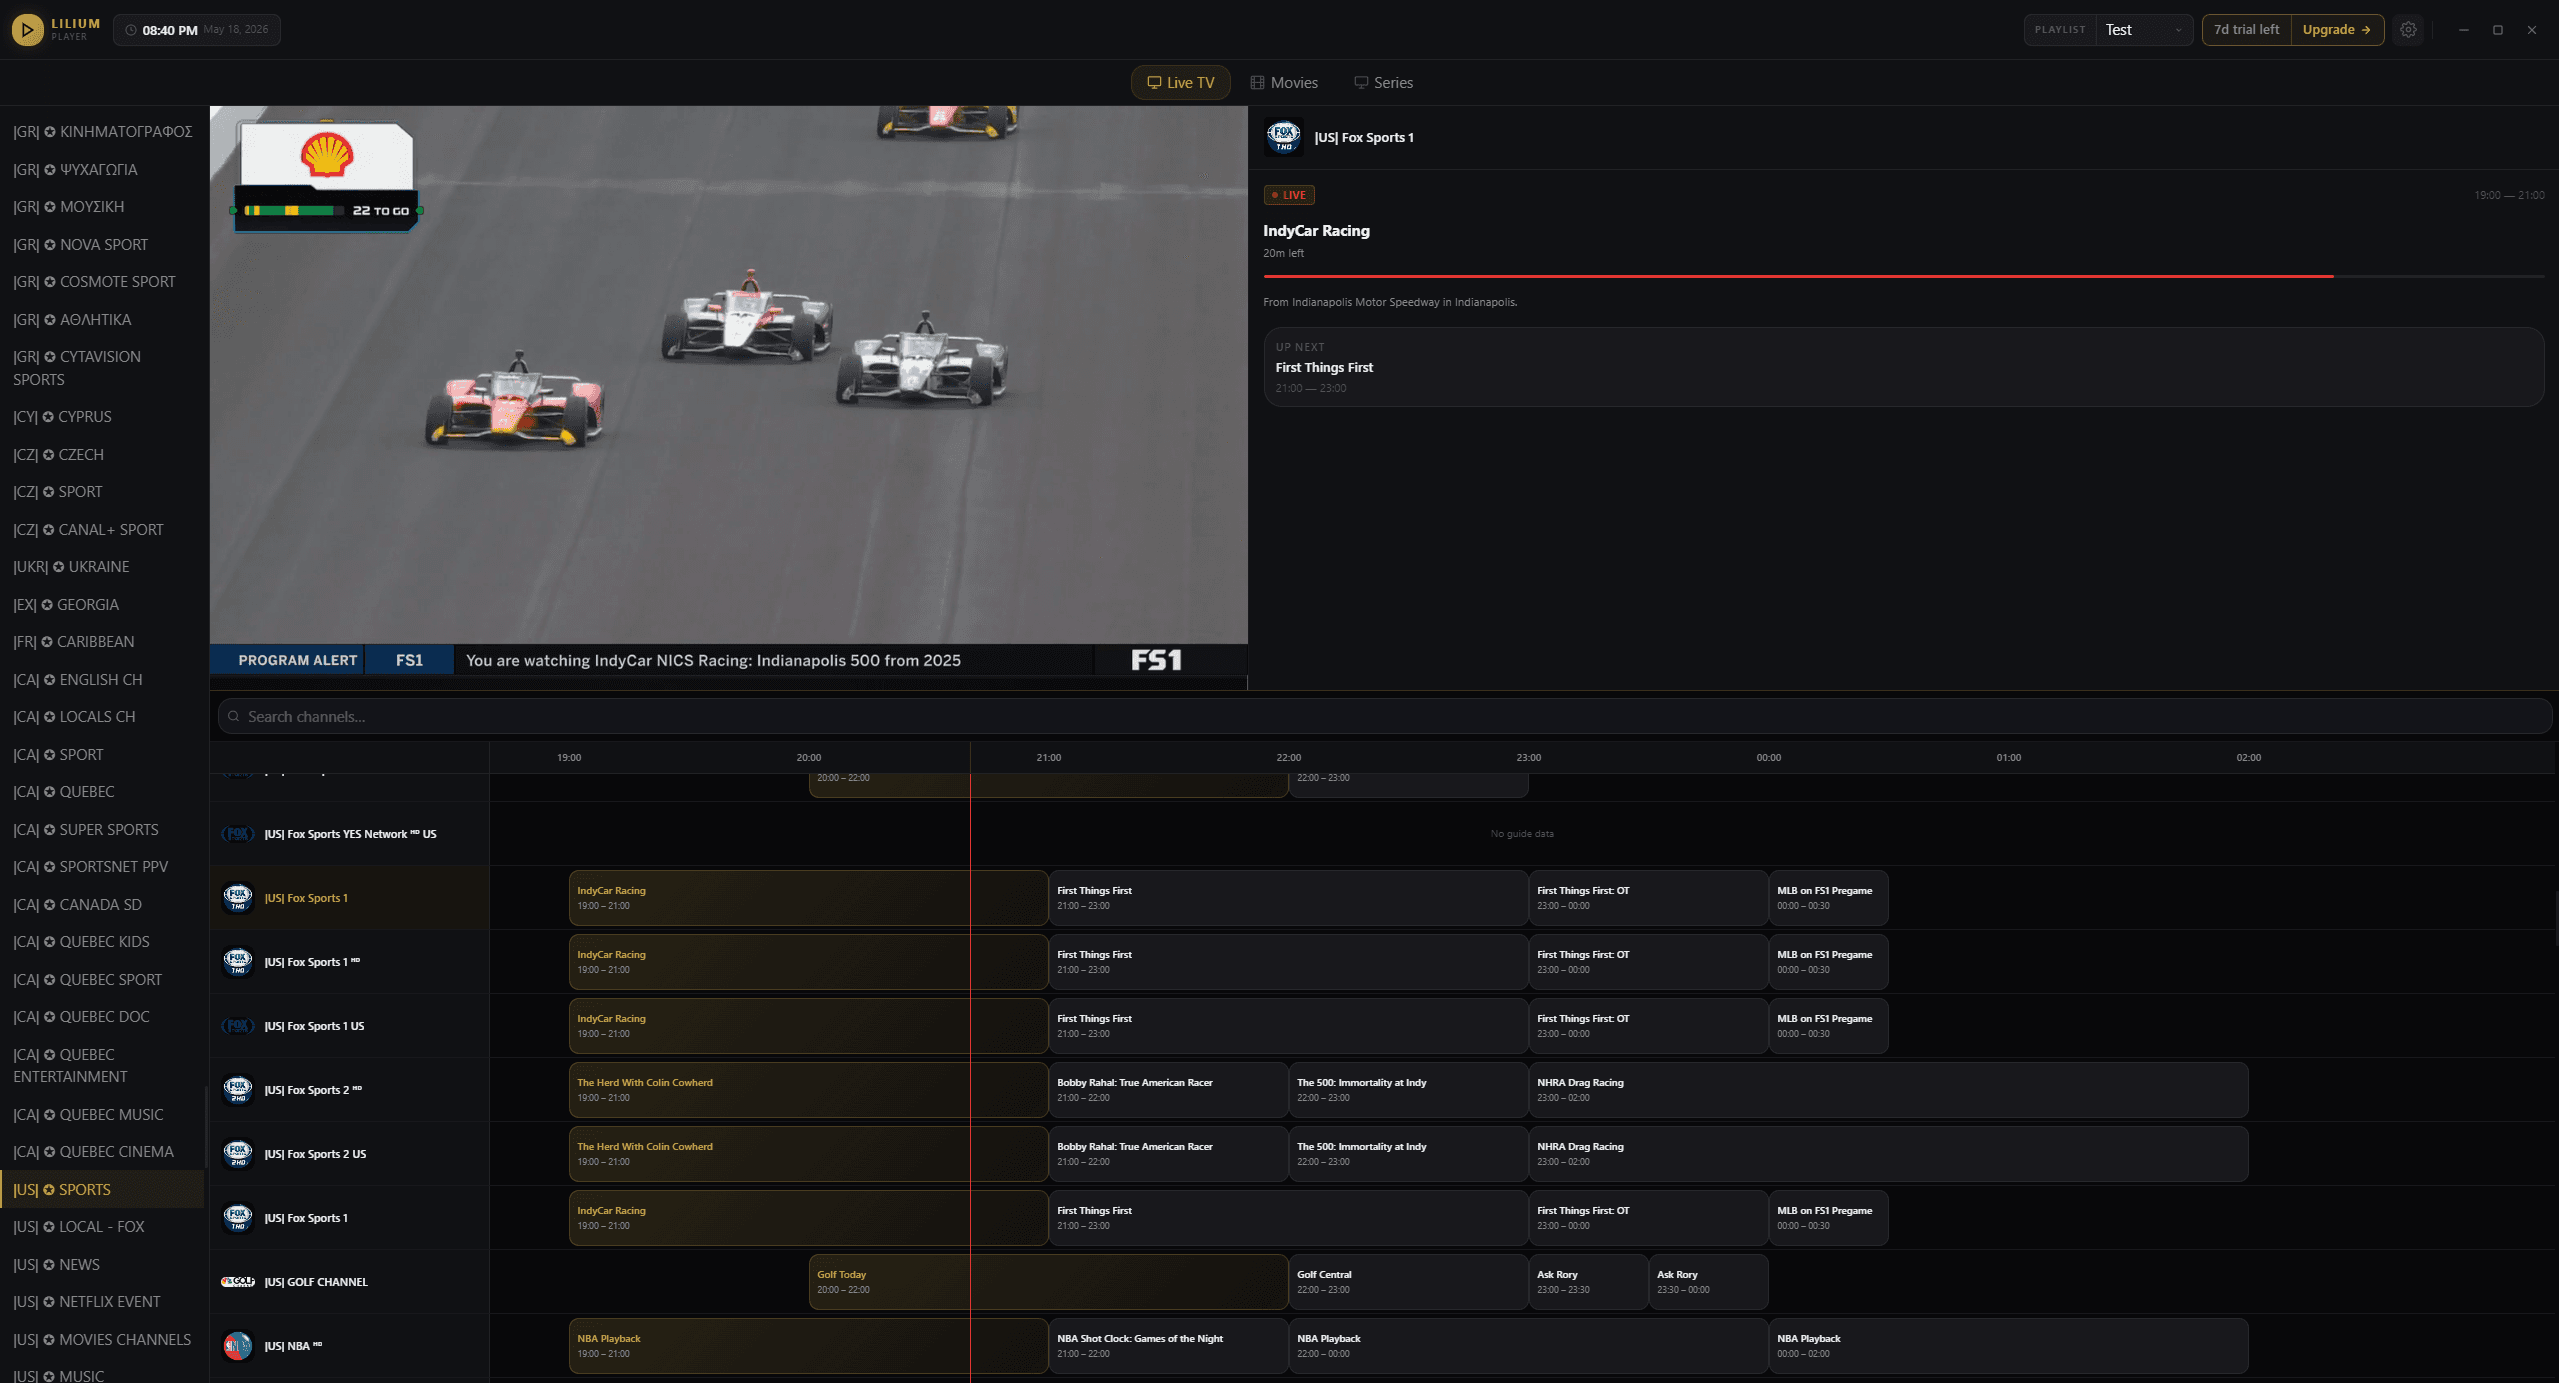2559x1383 pixels.
Task: Open First Things First: OT on Fox Sports 1 HD
Action: coord(1648,962)
